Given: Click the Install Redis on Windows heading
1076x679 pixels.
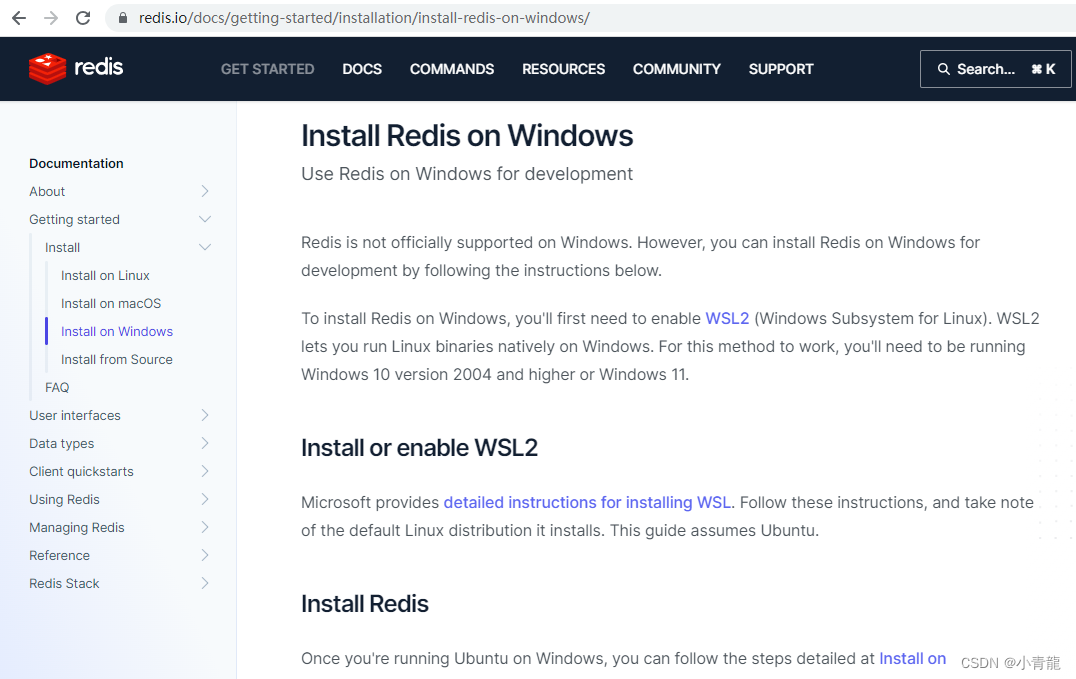Looking at the screenshot, I should click(467, 136).
